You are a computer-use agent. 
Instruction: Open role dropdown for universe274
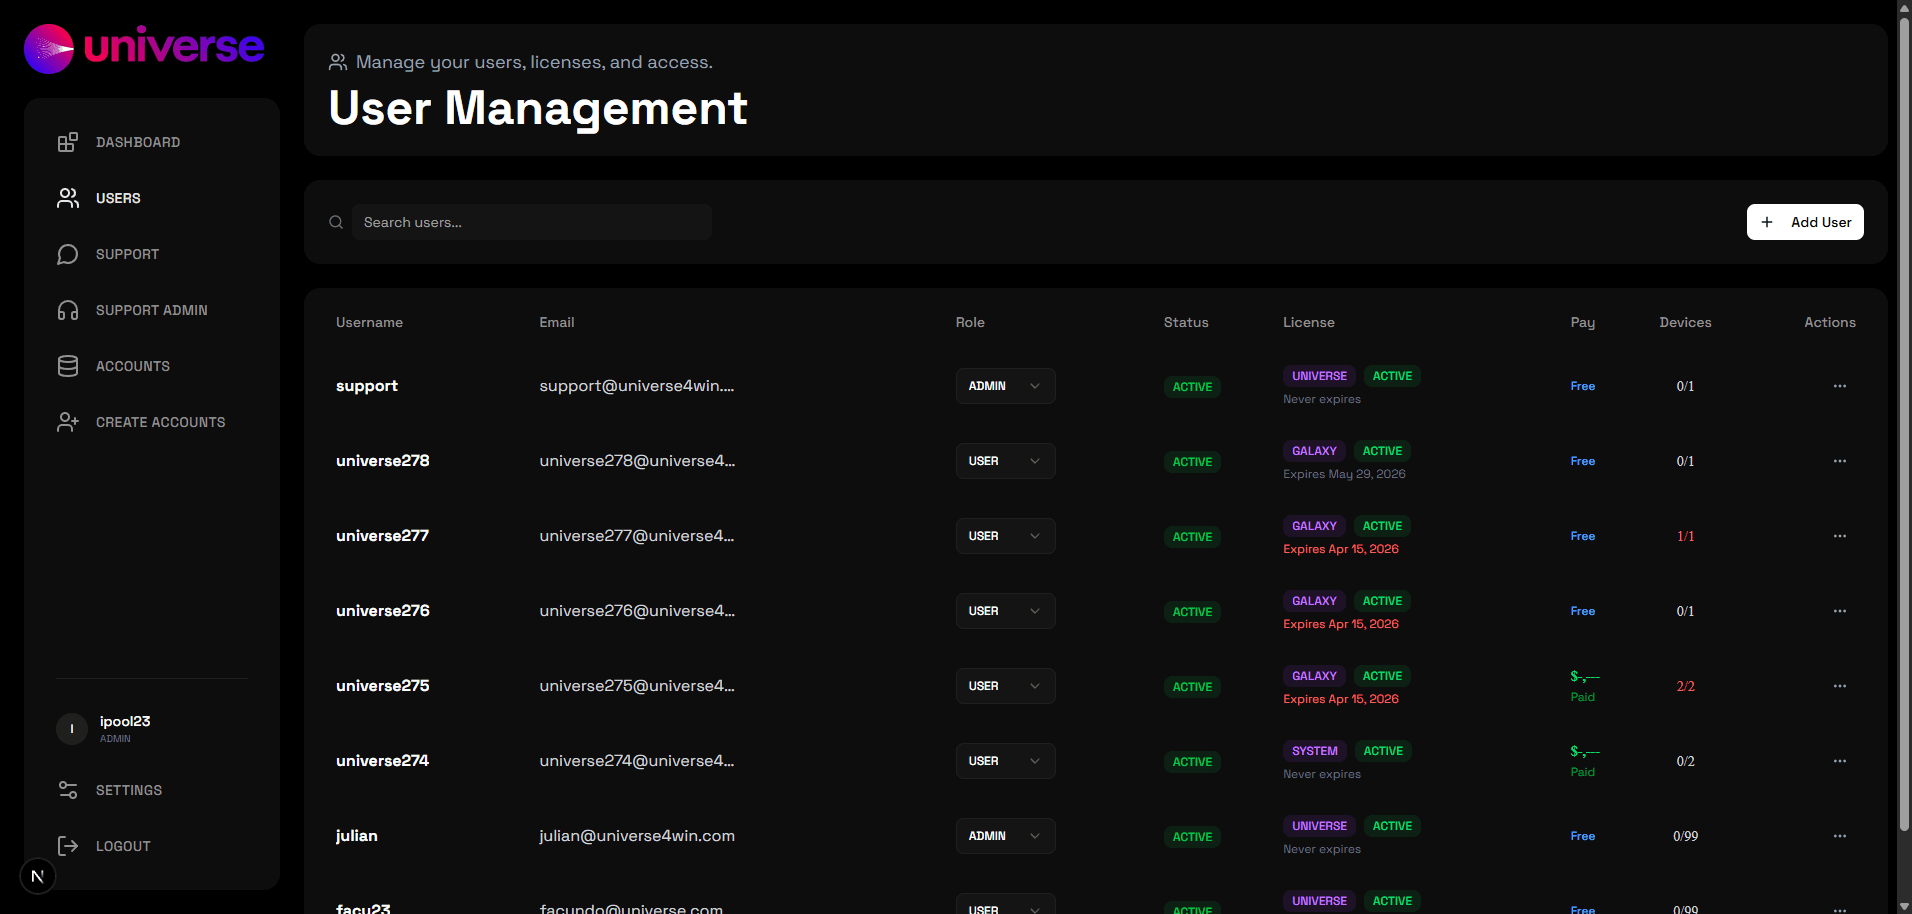[x=1005, y=761]
